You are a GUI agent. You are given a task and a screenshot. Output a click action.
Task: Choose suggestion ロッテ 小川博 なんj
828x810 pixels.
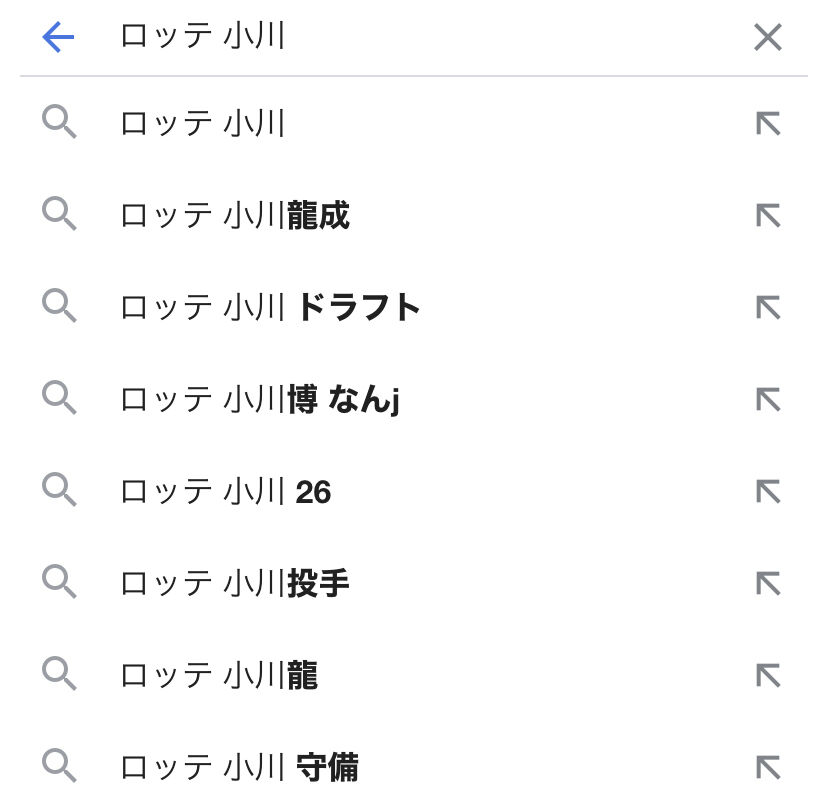[x=414, y=399]
